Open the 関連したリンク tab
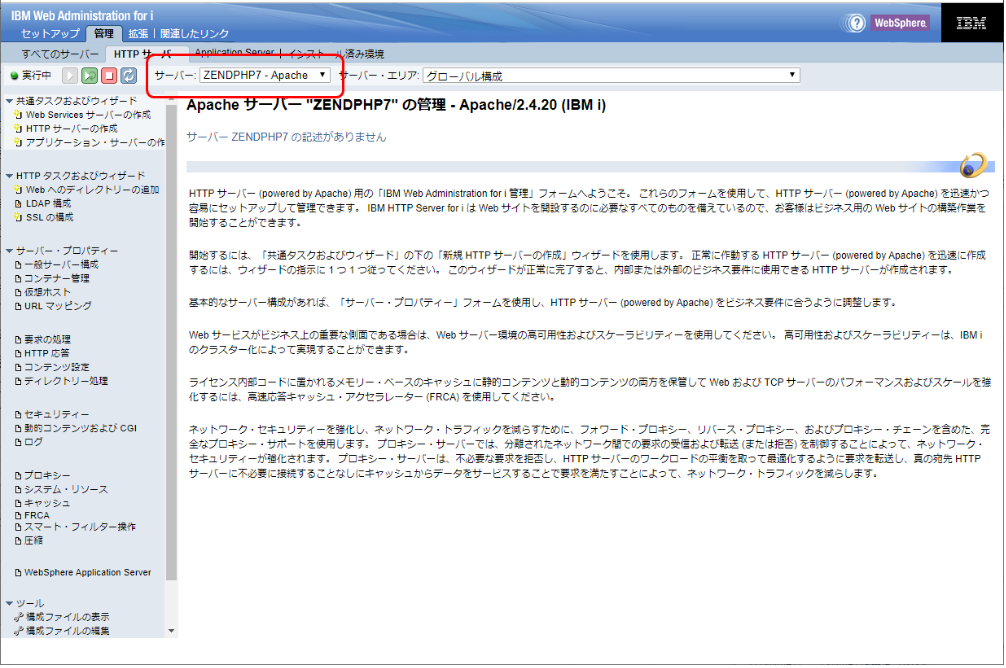Viewport: 1006px width, 668px height. [194, 33]
